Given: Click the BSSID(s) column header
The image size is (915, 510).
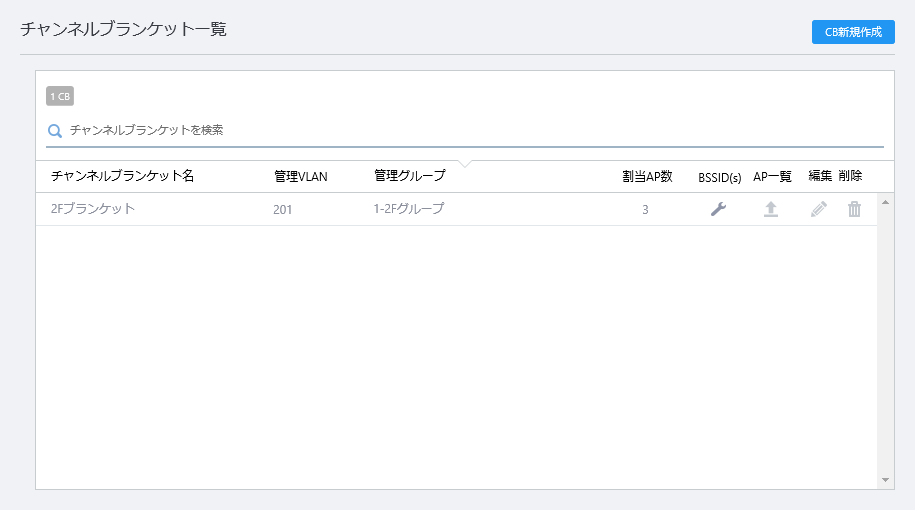Looking at the screenshot, I should coord(720,177).
